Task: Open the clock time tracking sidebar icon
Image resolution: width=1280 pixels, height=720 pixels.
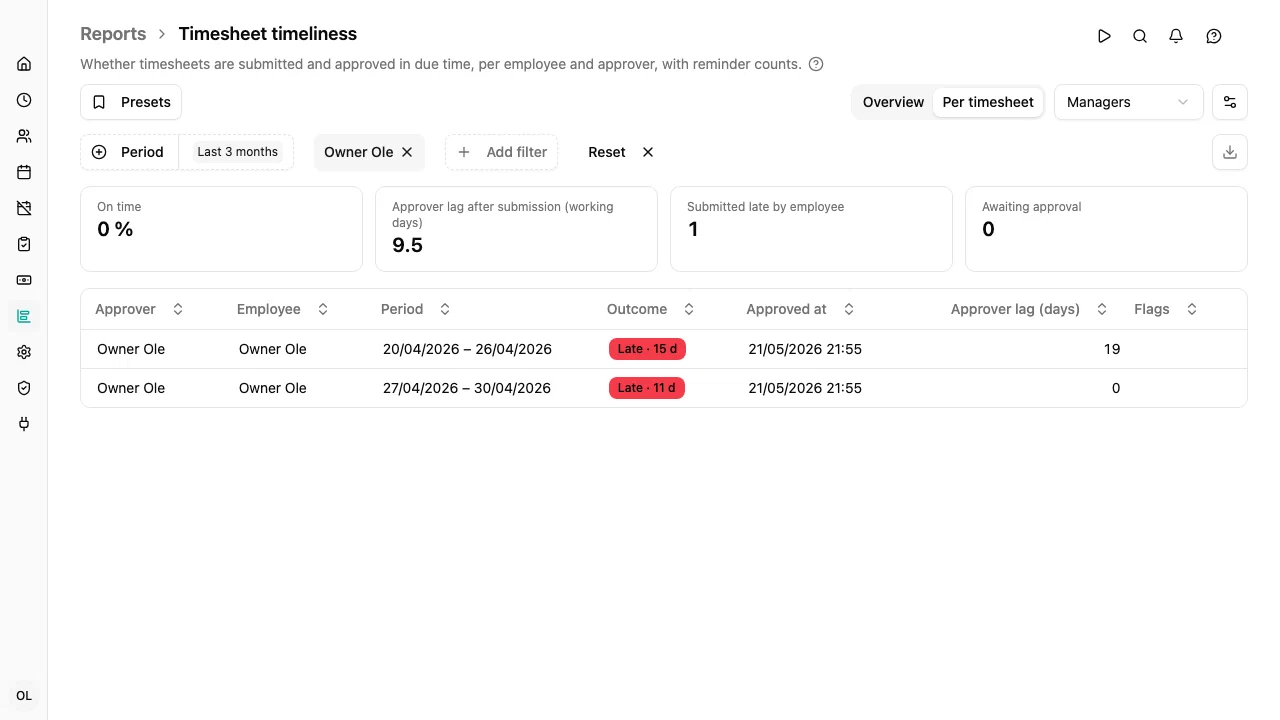Action: [24, 100]
